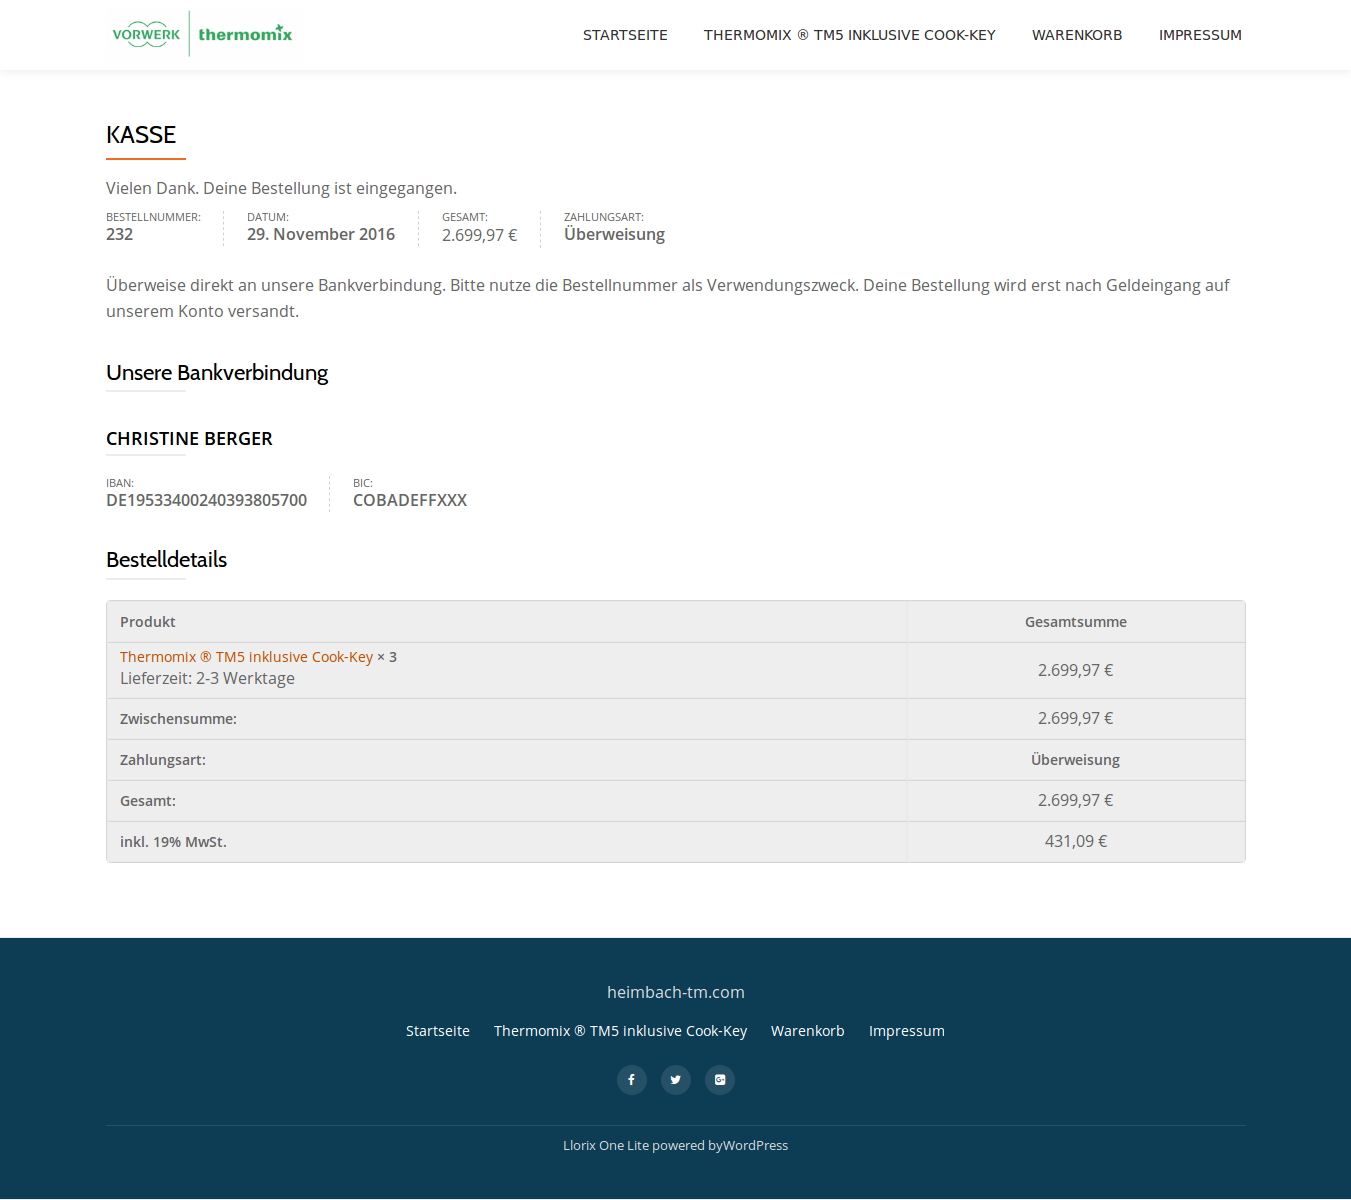Click inkl. 19% MwSt. label

coord(173,842)
